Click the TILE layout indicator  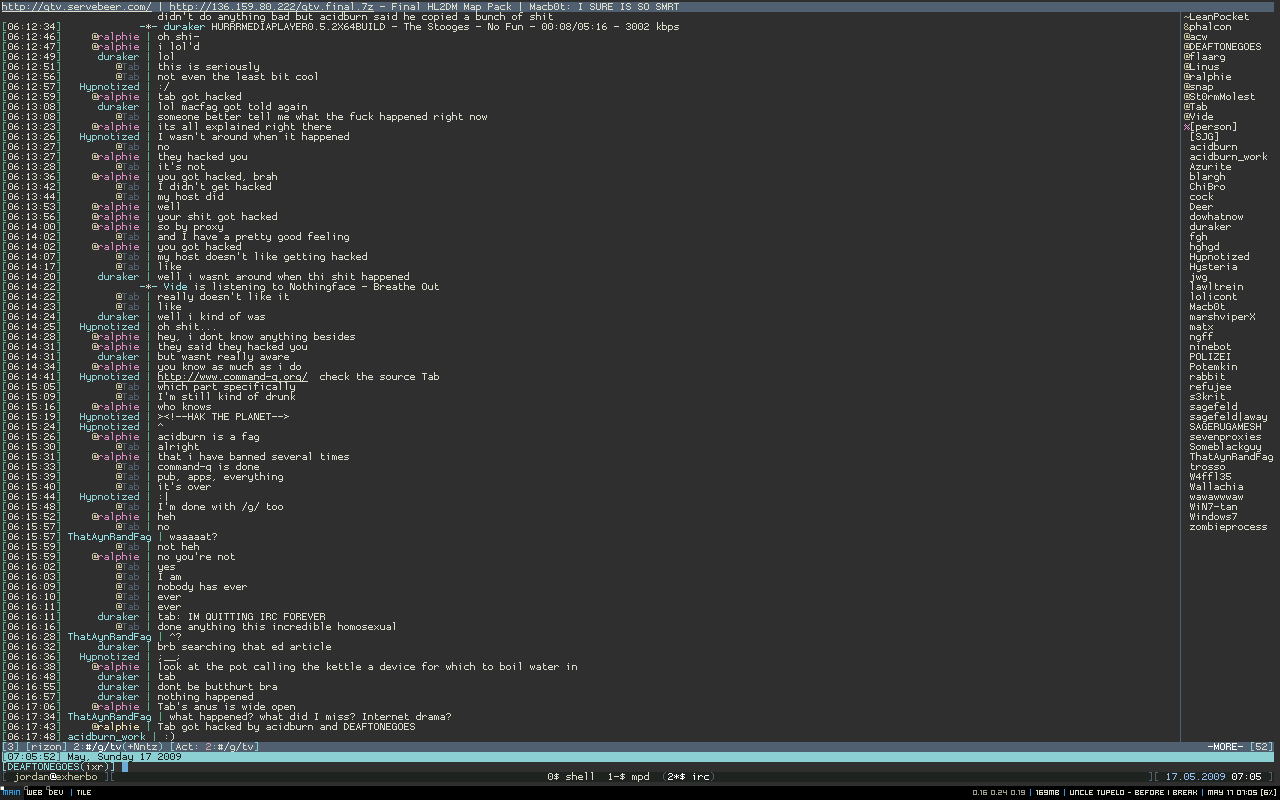pyautogui.click(x=83, y=792)
